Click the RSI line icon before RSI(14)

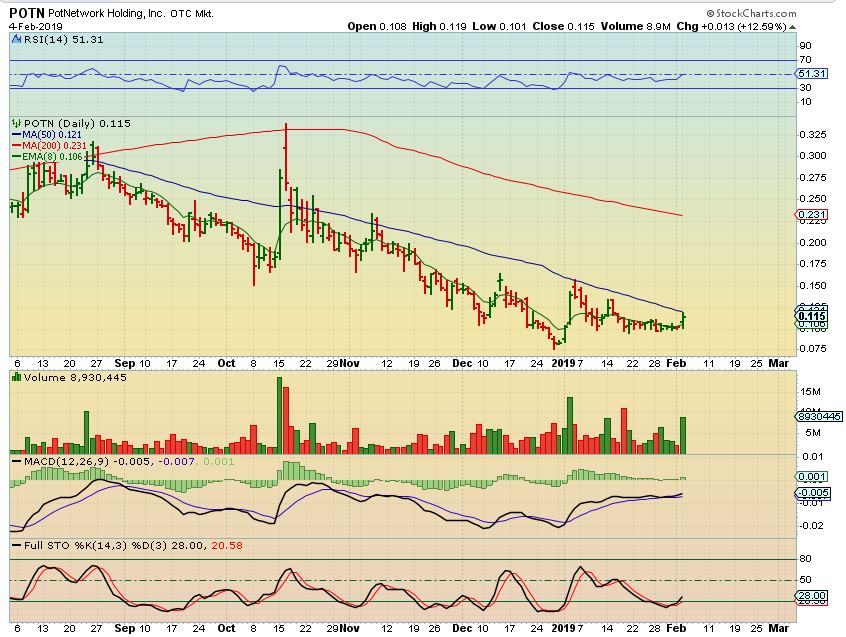tap(16, 39)
